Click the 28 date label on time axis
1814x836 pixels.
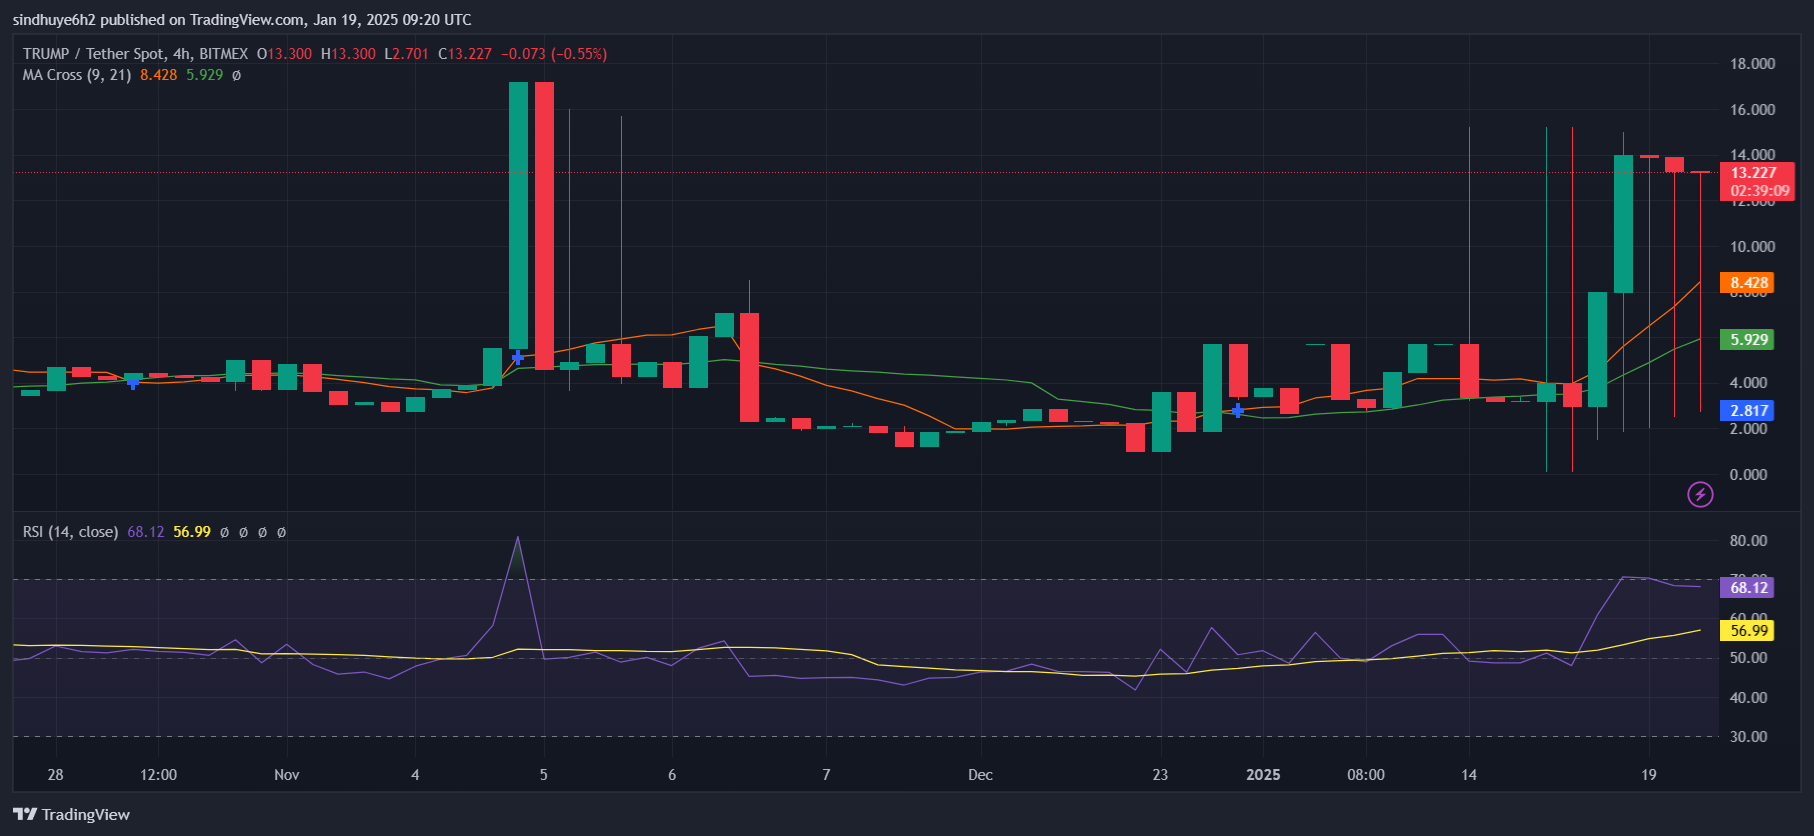55,775
